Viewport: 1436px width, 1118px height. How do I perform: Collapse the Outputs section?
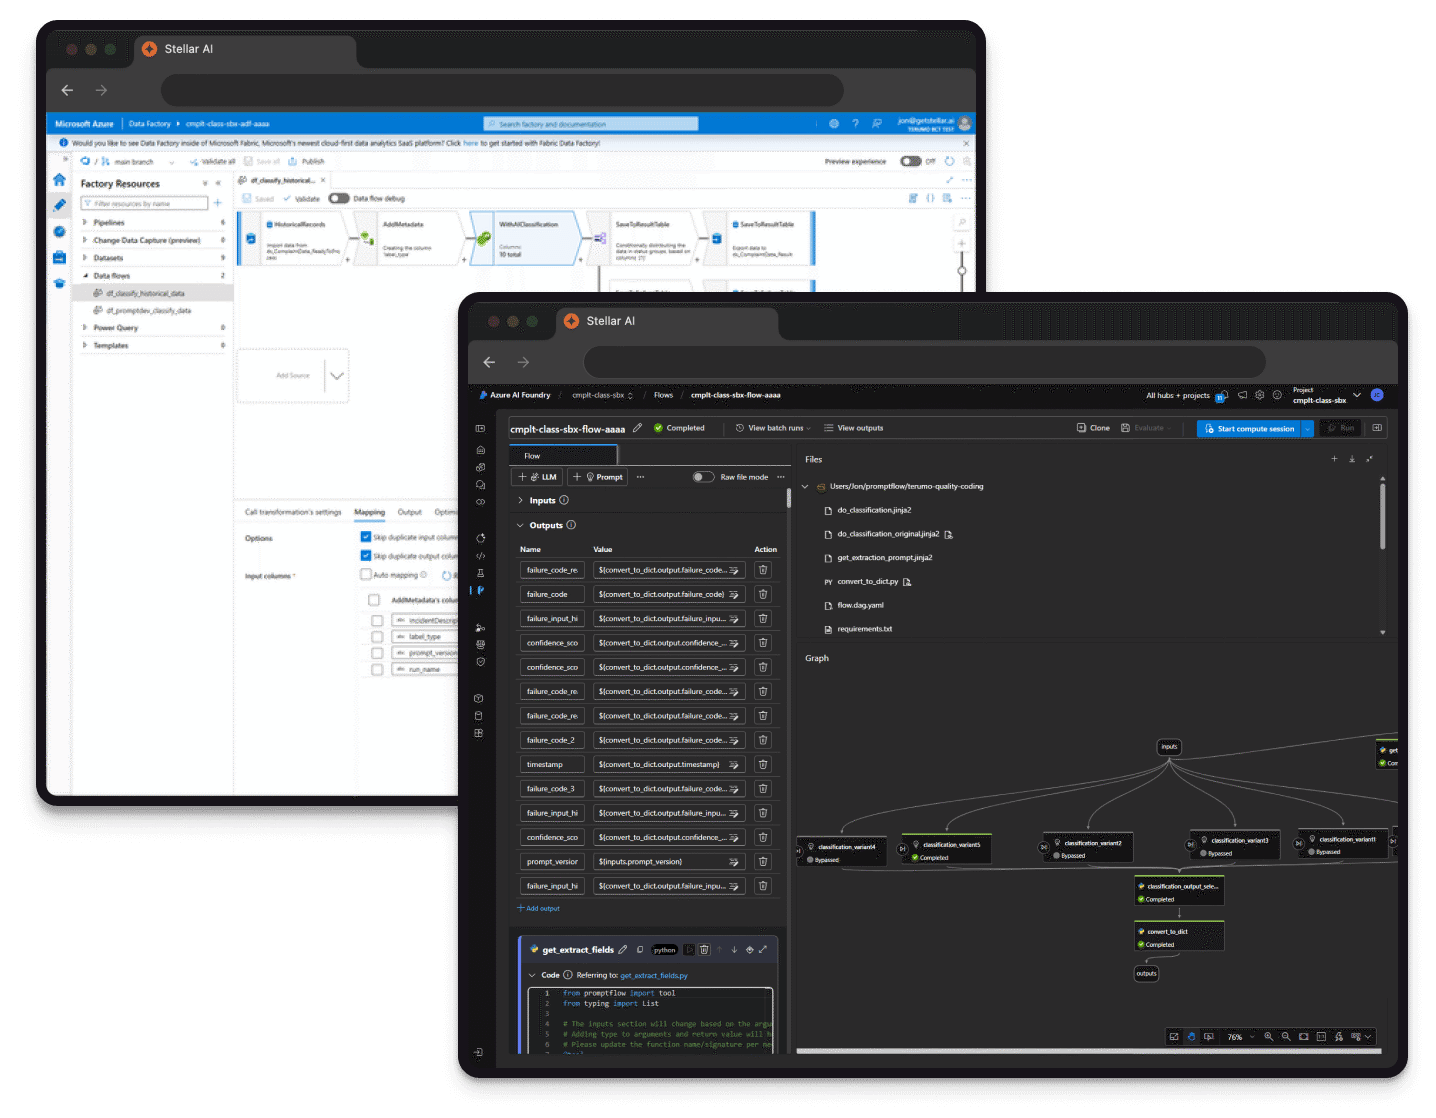(521, 525)
